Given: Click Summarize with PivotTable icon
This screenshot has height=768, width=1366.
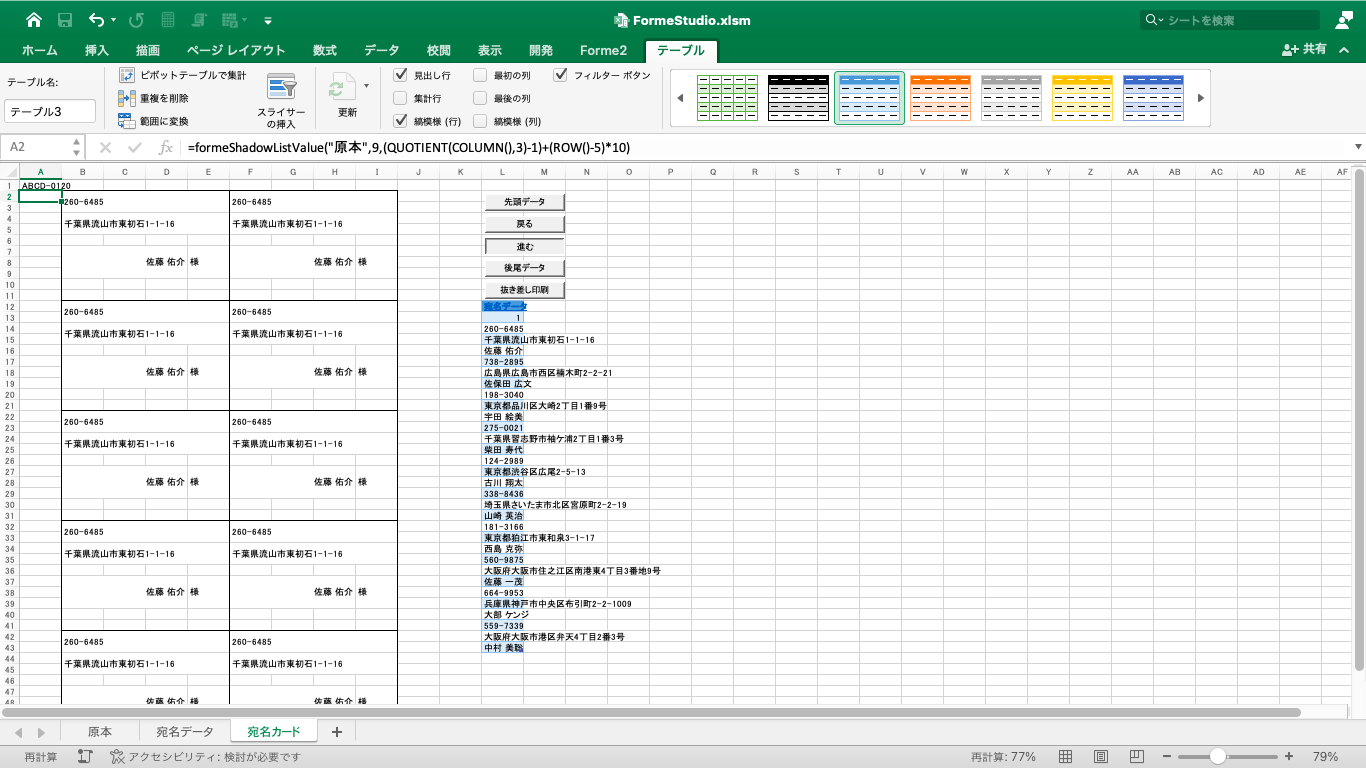Looking at the screenshot, I should coord(126,75).
